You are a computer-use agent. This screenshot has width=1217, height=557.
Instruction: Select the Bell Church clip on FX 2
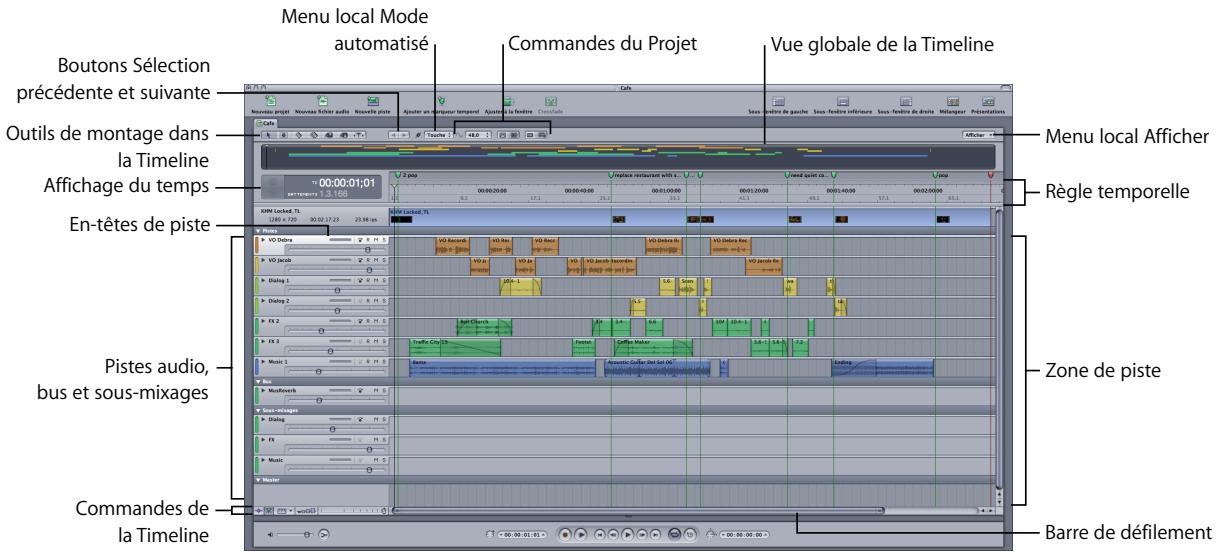click(484, 327)
